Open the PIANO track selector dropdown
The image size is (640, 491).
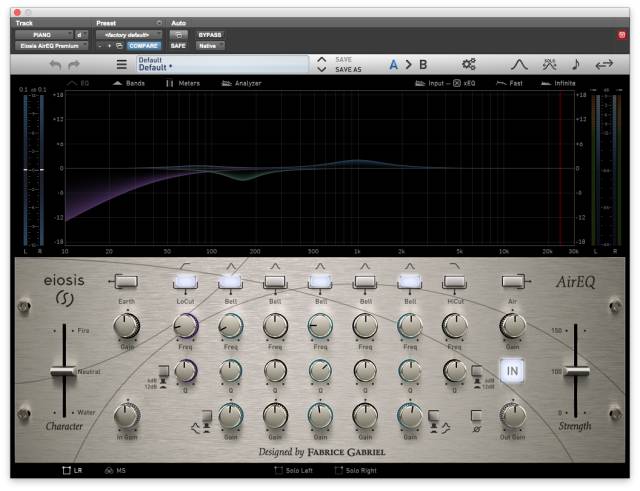coord(44,35)
